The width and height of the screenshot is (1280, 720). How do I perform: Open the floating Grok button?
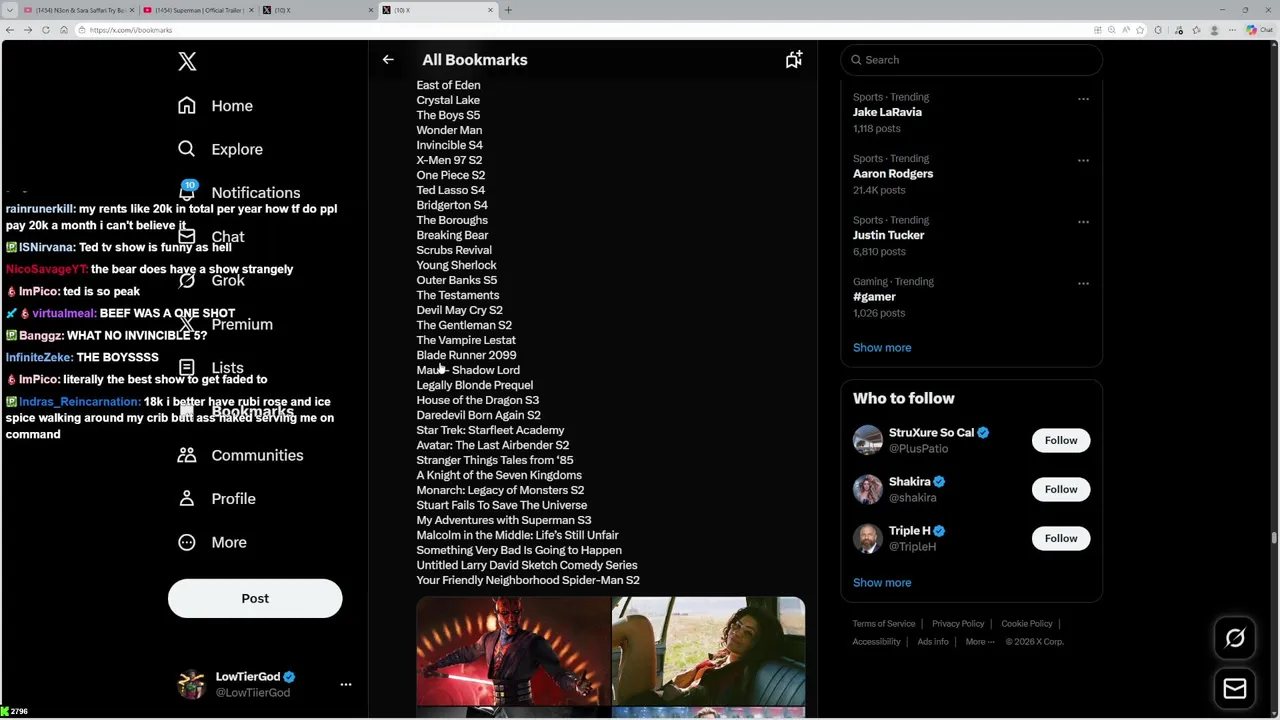1235,638
